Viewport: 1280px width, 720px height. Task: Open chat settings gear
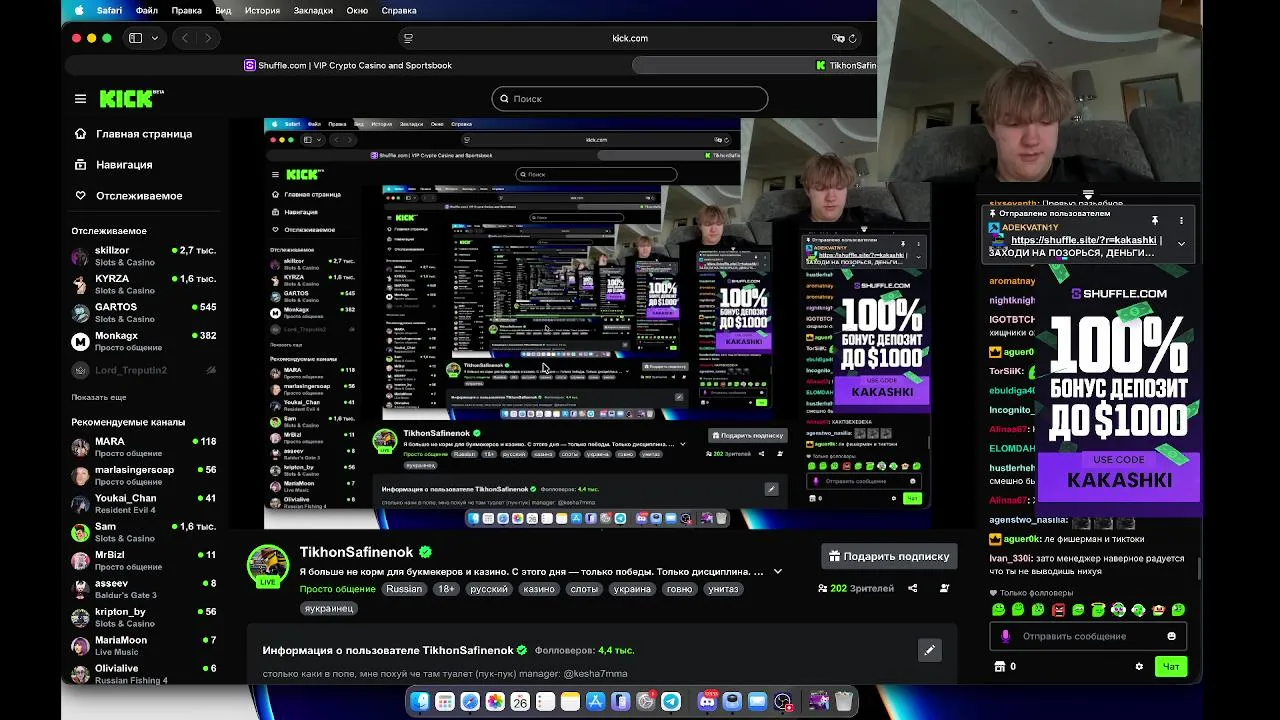(x=1138, y=666)
